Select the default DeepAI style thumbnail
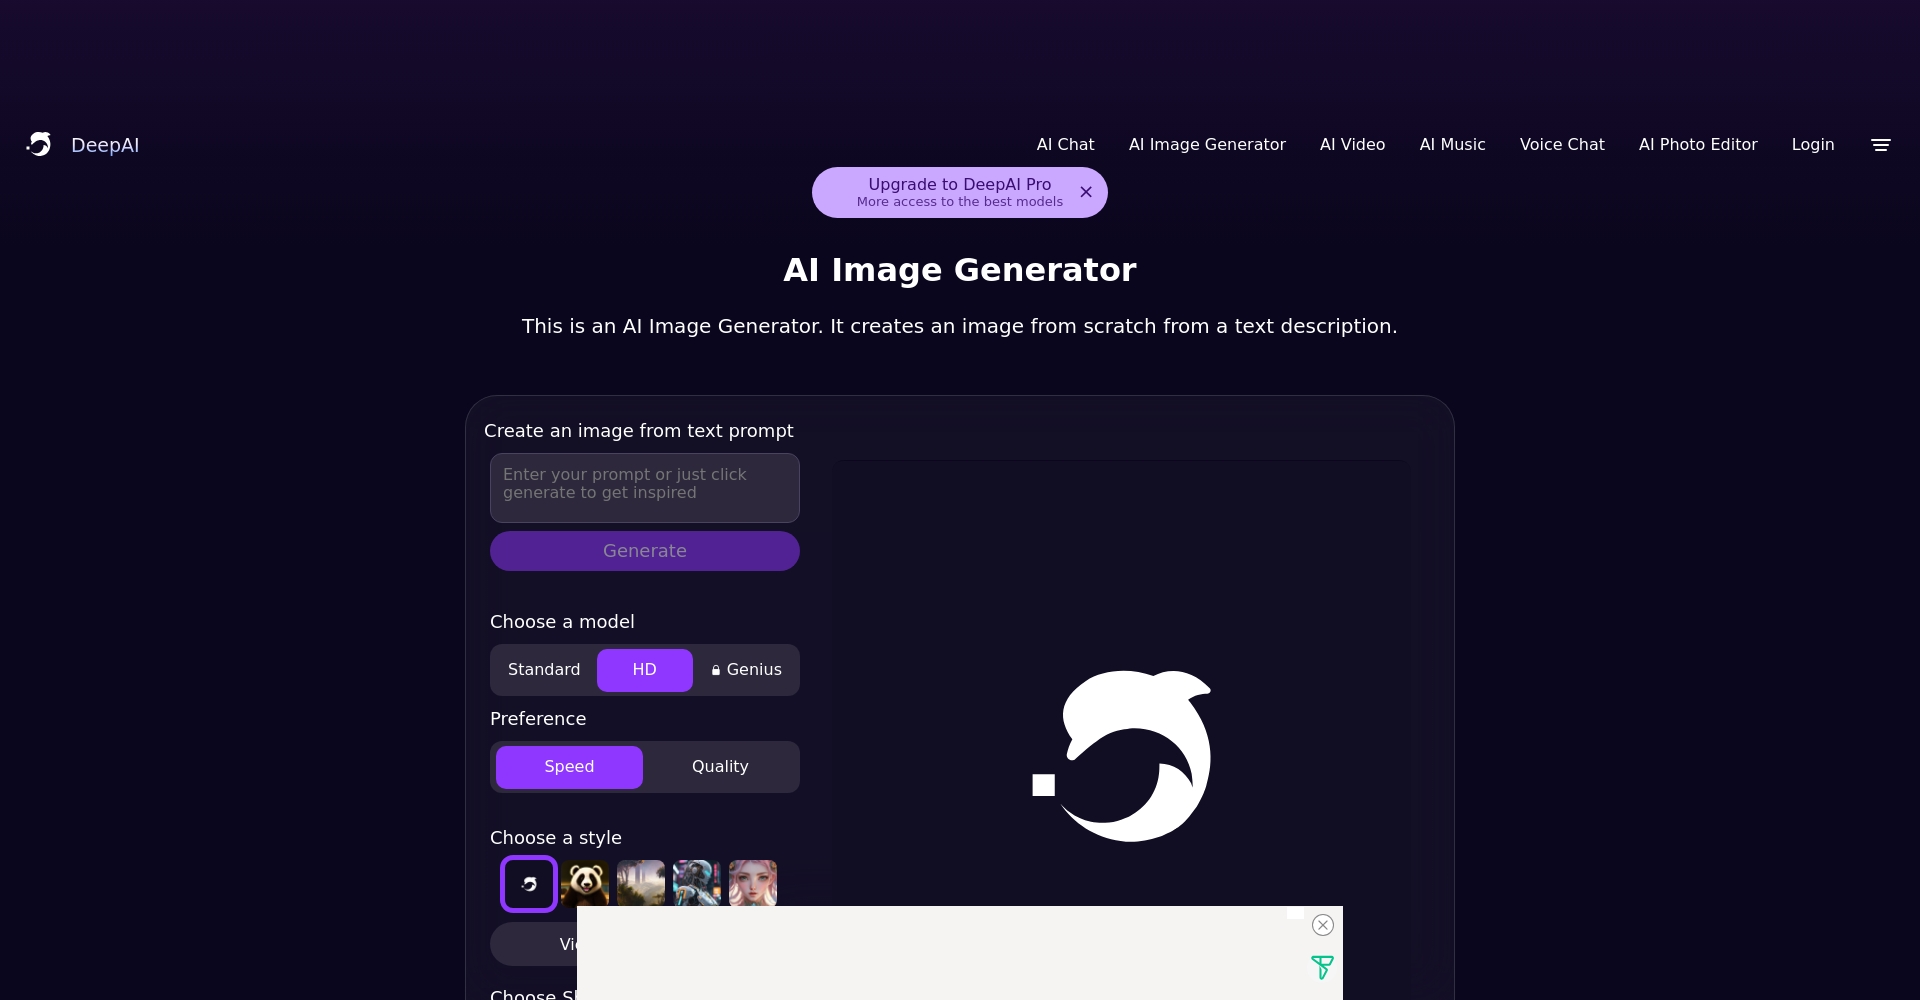1920x1000 pixels. pyautogui.click(x=529, y=884)
